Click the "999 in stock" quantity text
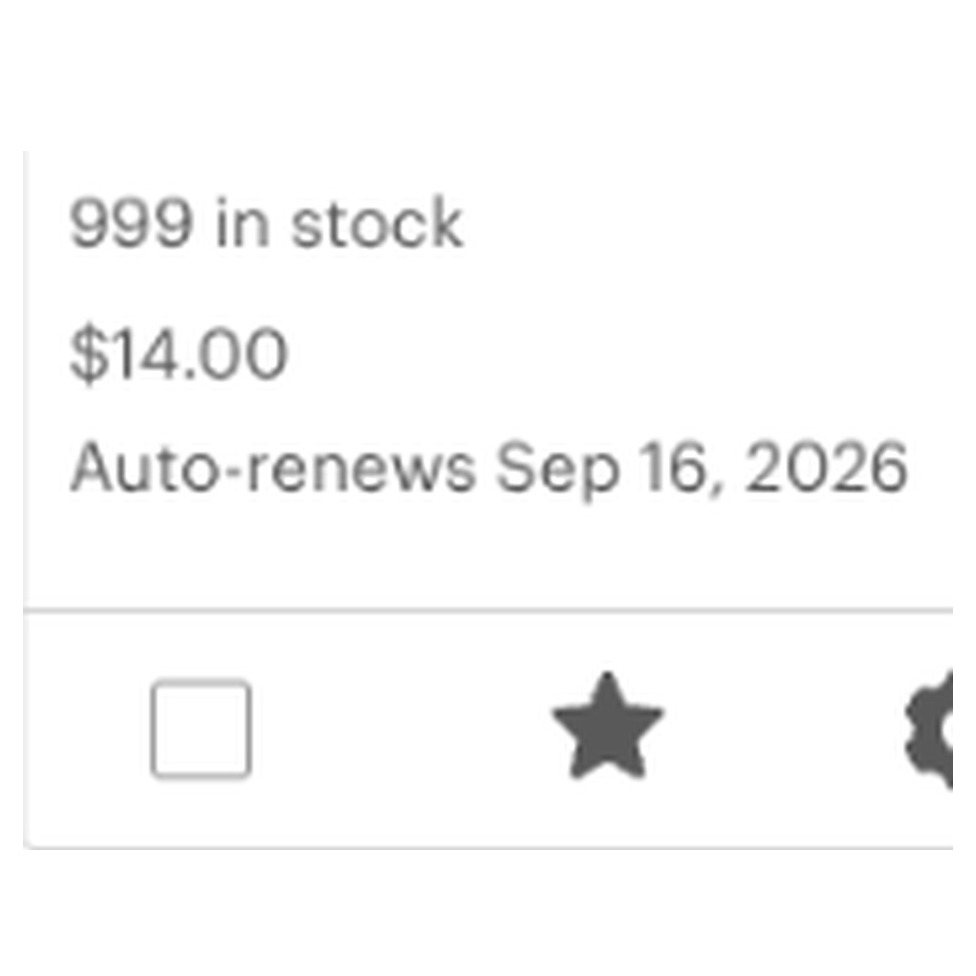Screen dimensions: 976x976 [266, 223]
